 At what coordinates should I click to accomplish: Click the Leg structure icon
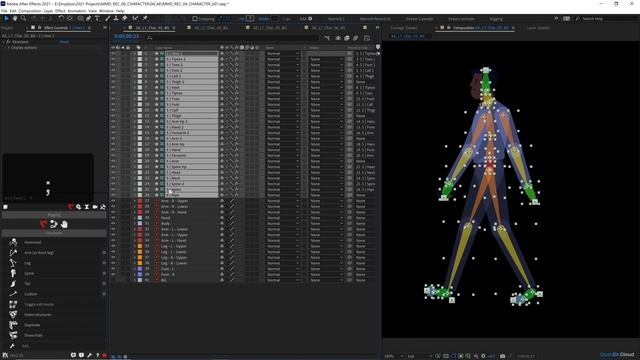coord(13,263)
